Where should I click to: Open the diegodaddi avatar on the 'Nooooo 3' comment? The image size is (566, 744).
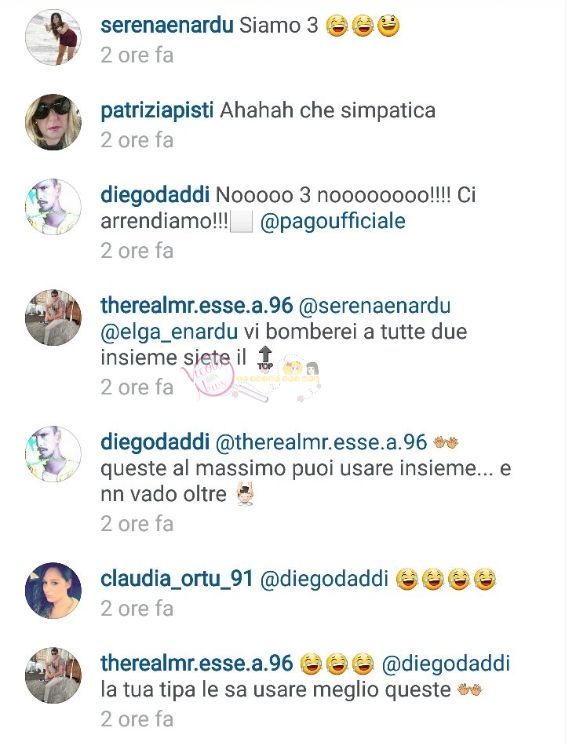[x=53, y=207]
